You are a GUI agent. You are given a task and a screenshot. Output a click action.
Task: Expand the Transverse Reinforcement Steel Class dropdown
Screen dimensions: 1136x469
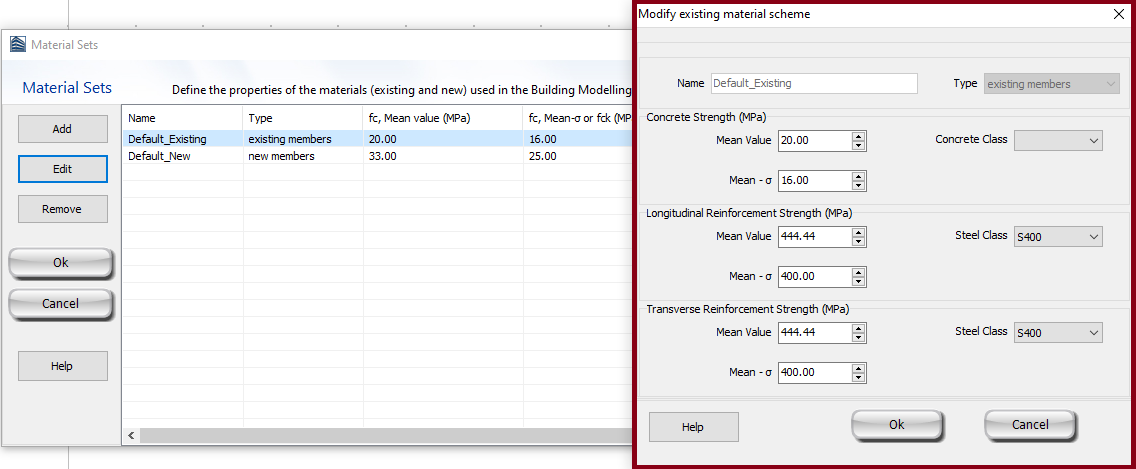click(x=1058, y=333)
